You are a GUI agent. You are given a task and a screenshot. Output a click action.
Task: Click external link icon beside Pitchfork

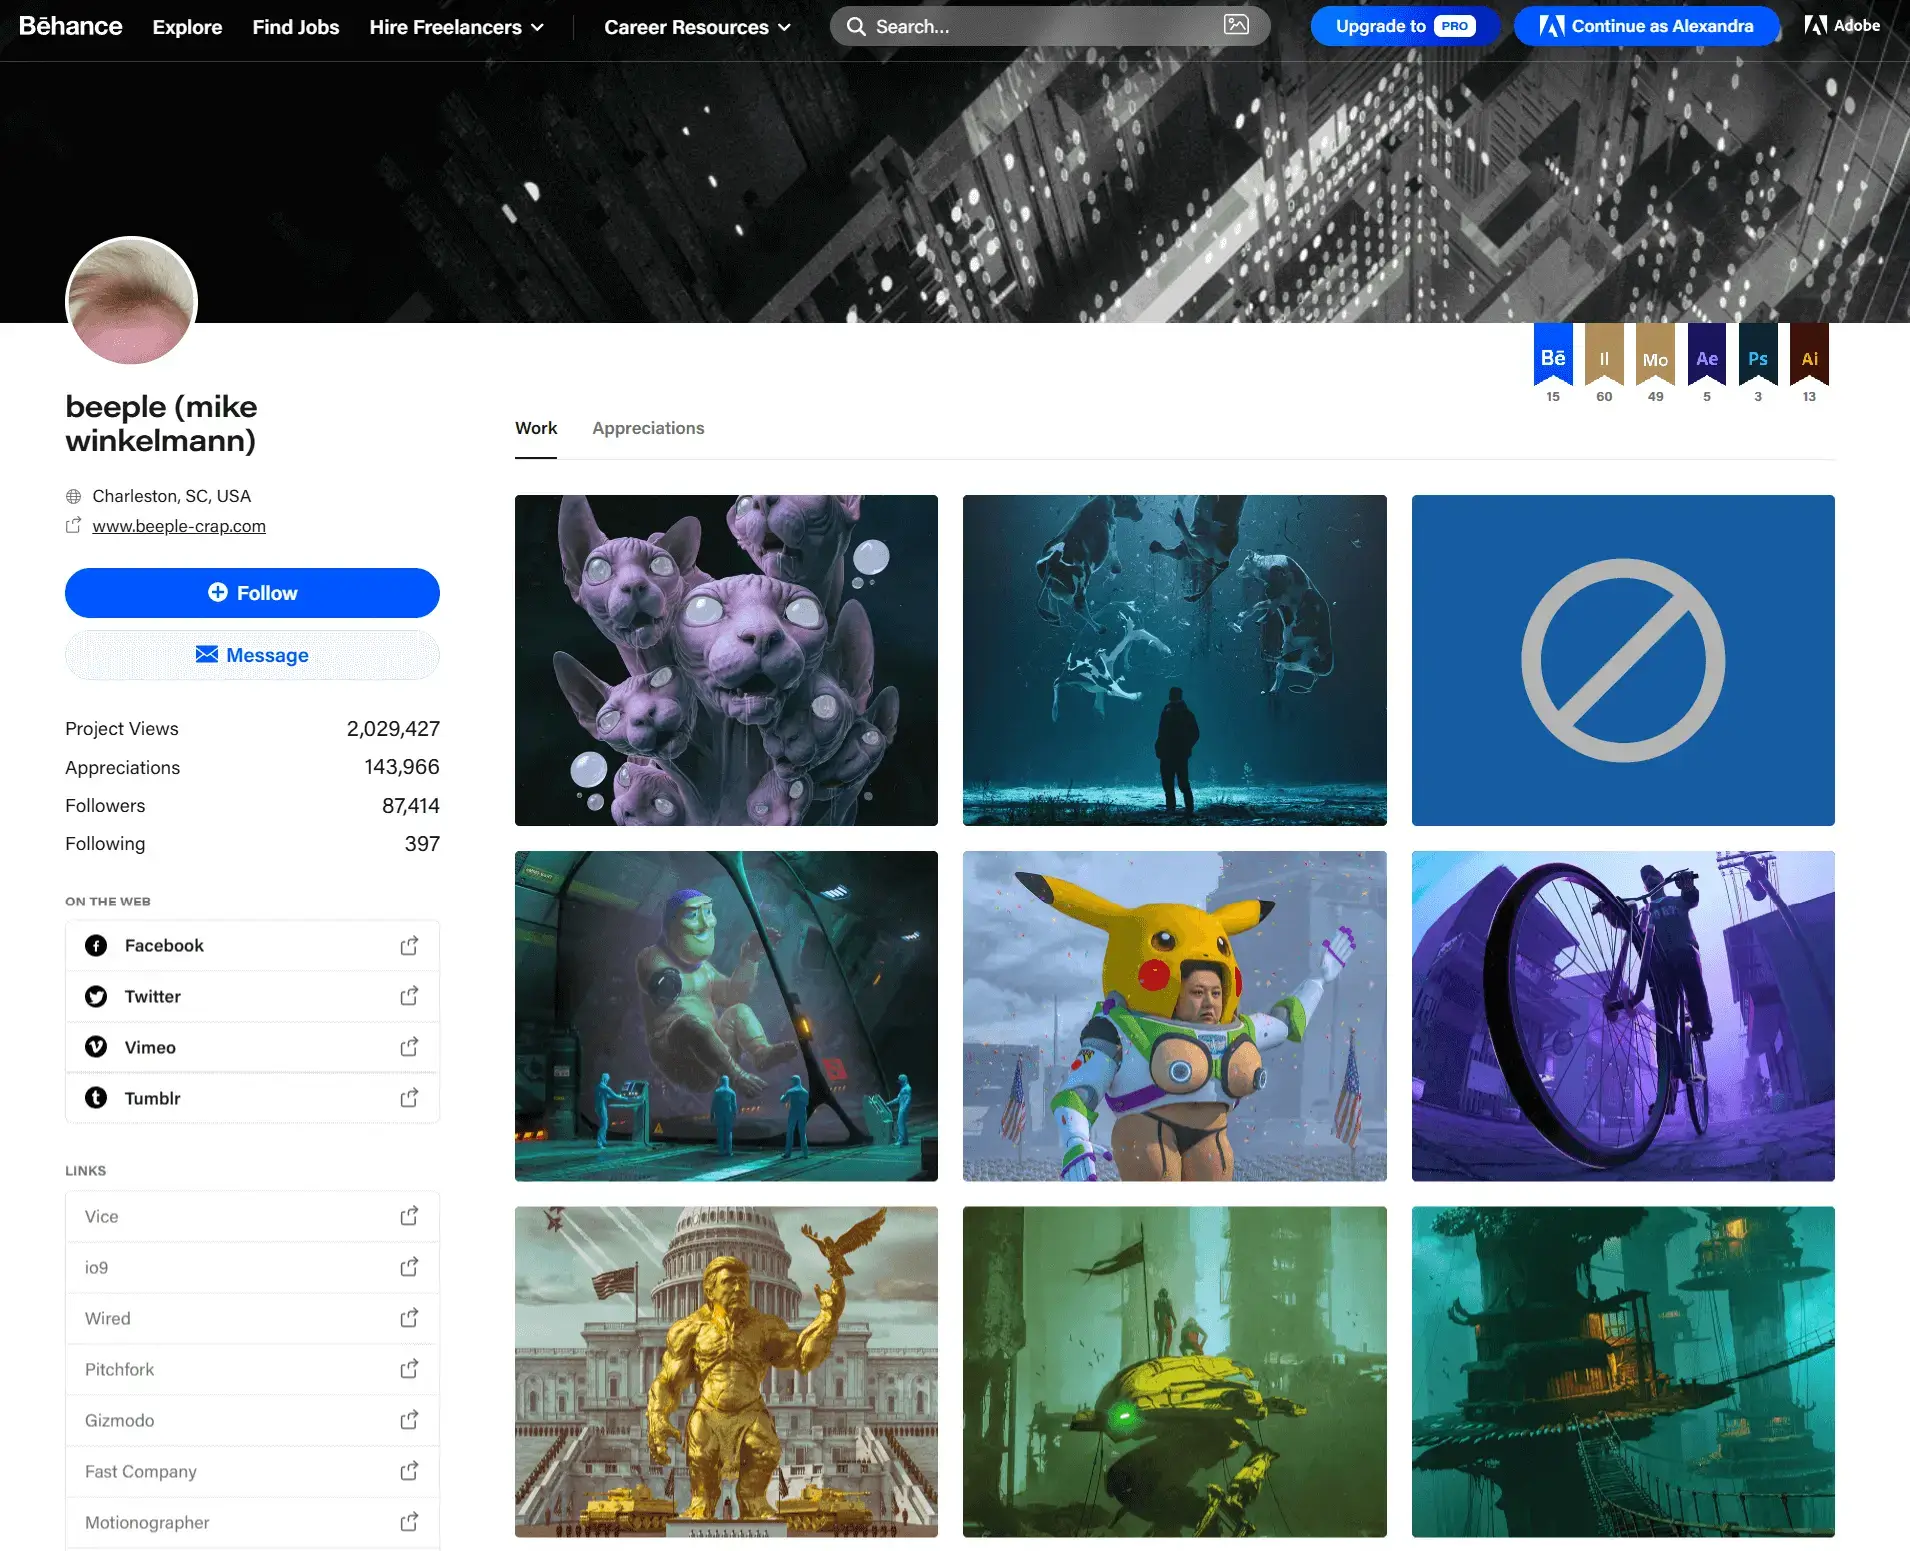click(409, 1369)
